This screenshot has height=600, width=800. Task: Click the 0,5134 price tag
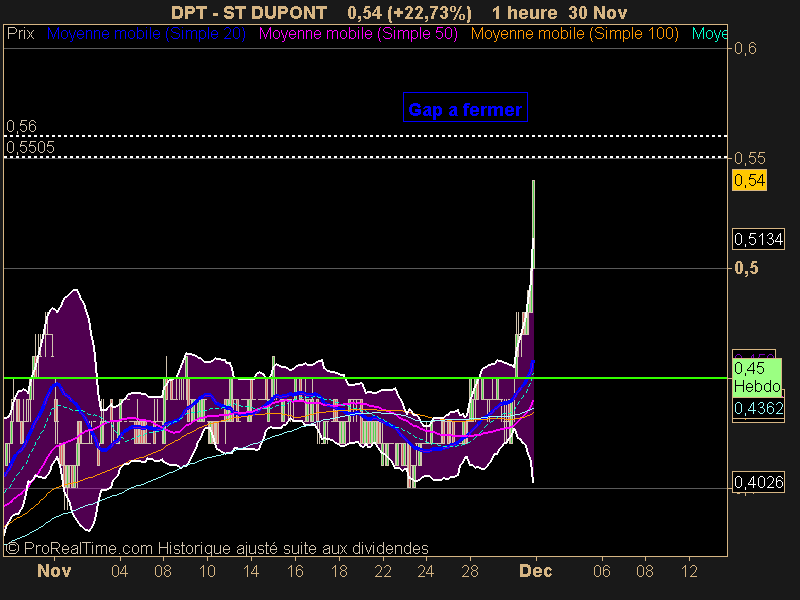tap(758, 239)
